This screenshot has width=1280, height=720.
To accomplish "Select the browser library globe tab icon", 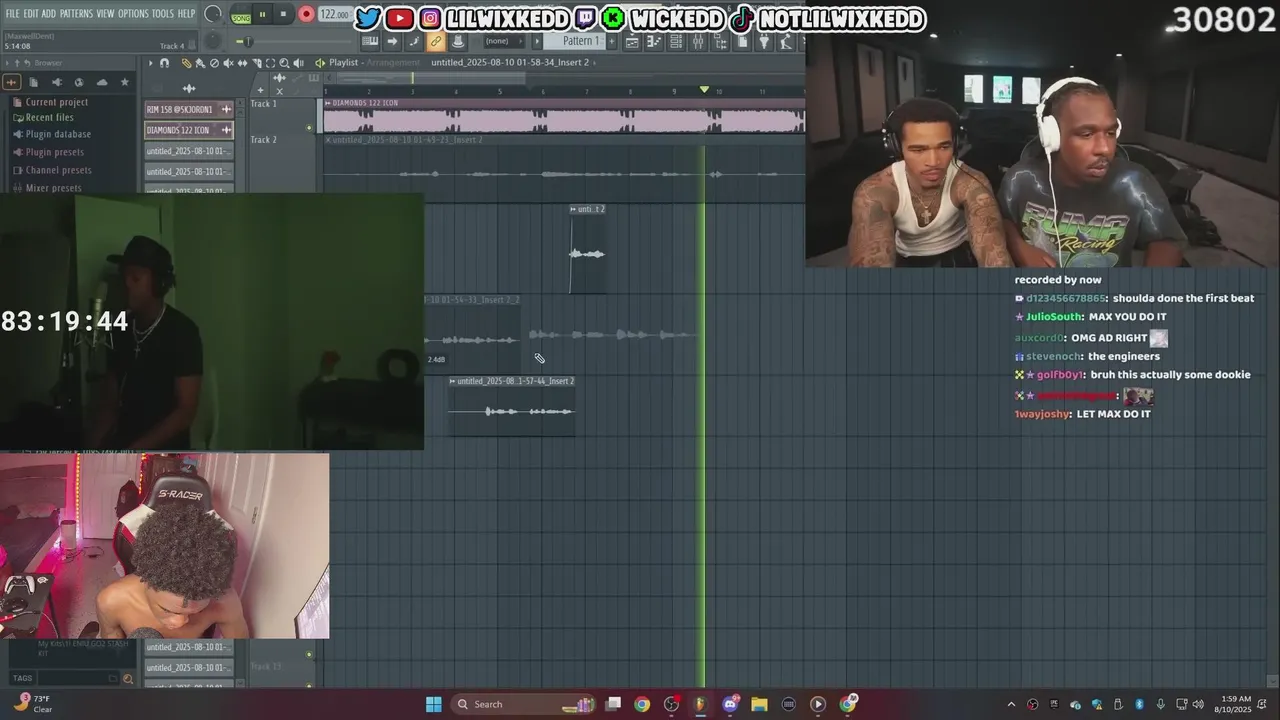I will [79, 82].
